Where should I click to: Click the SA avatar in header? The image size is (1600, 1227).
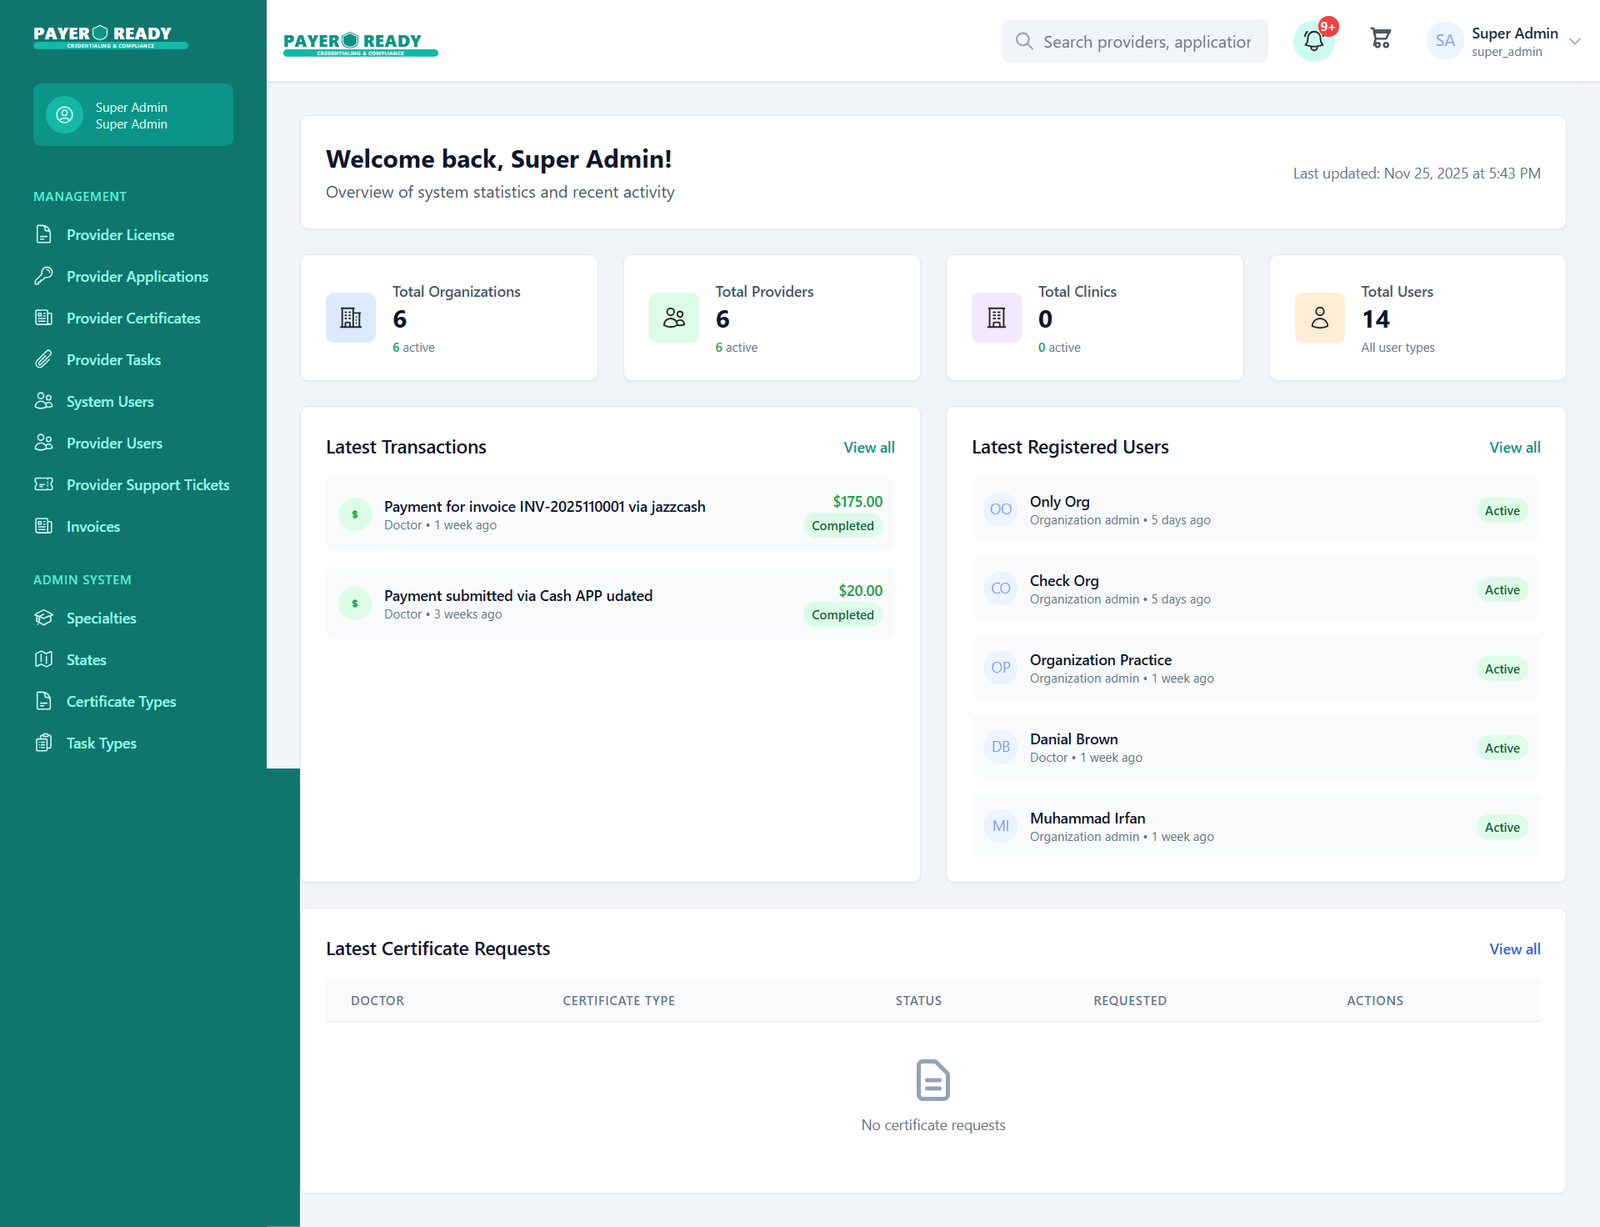(x=1444, y=41)
